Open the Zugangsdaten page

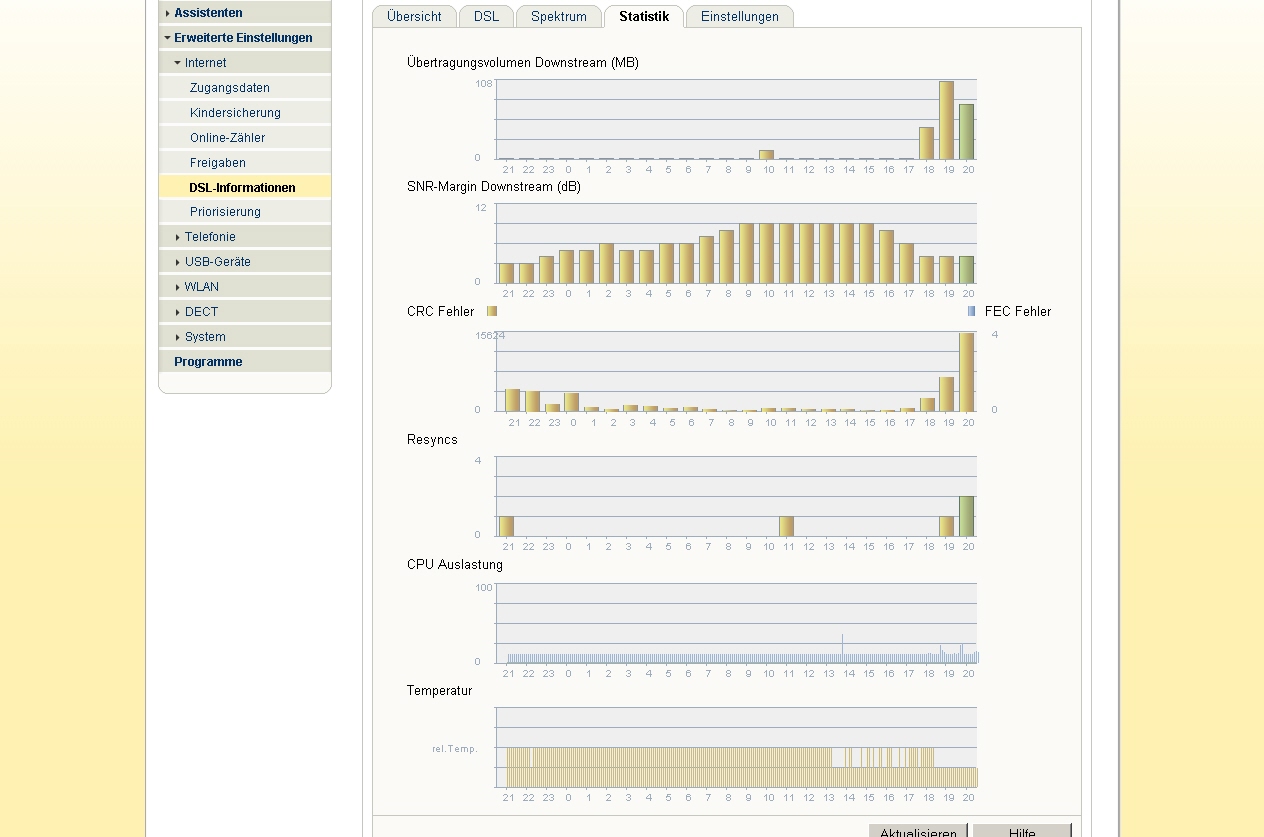click(x=230, y=88)
